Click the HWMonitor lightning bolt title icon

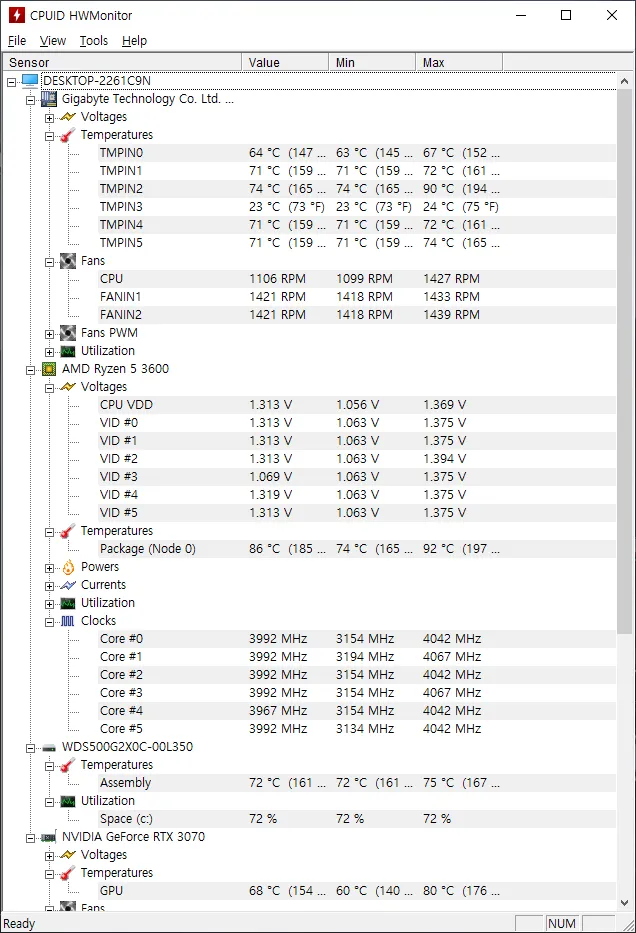(16, 15)
